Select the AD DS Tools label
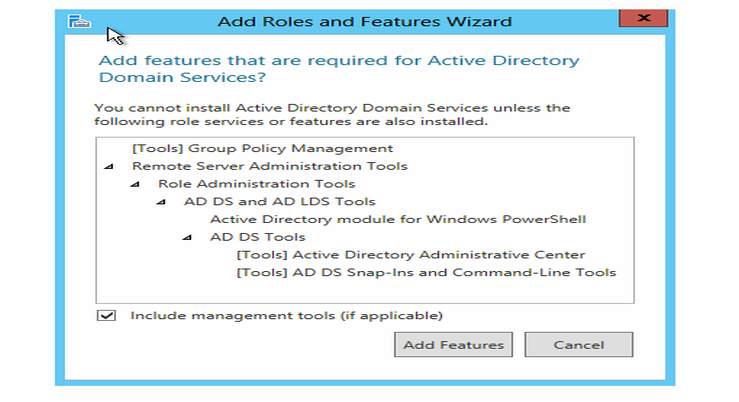The width and height of the screenshot is (739, 402). click(257, 237)
